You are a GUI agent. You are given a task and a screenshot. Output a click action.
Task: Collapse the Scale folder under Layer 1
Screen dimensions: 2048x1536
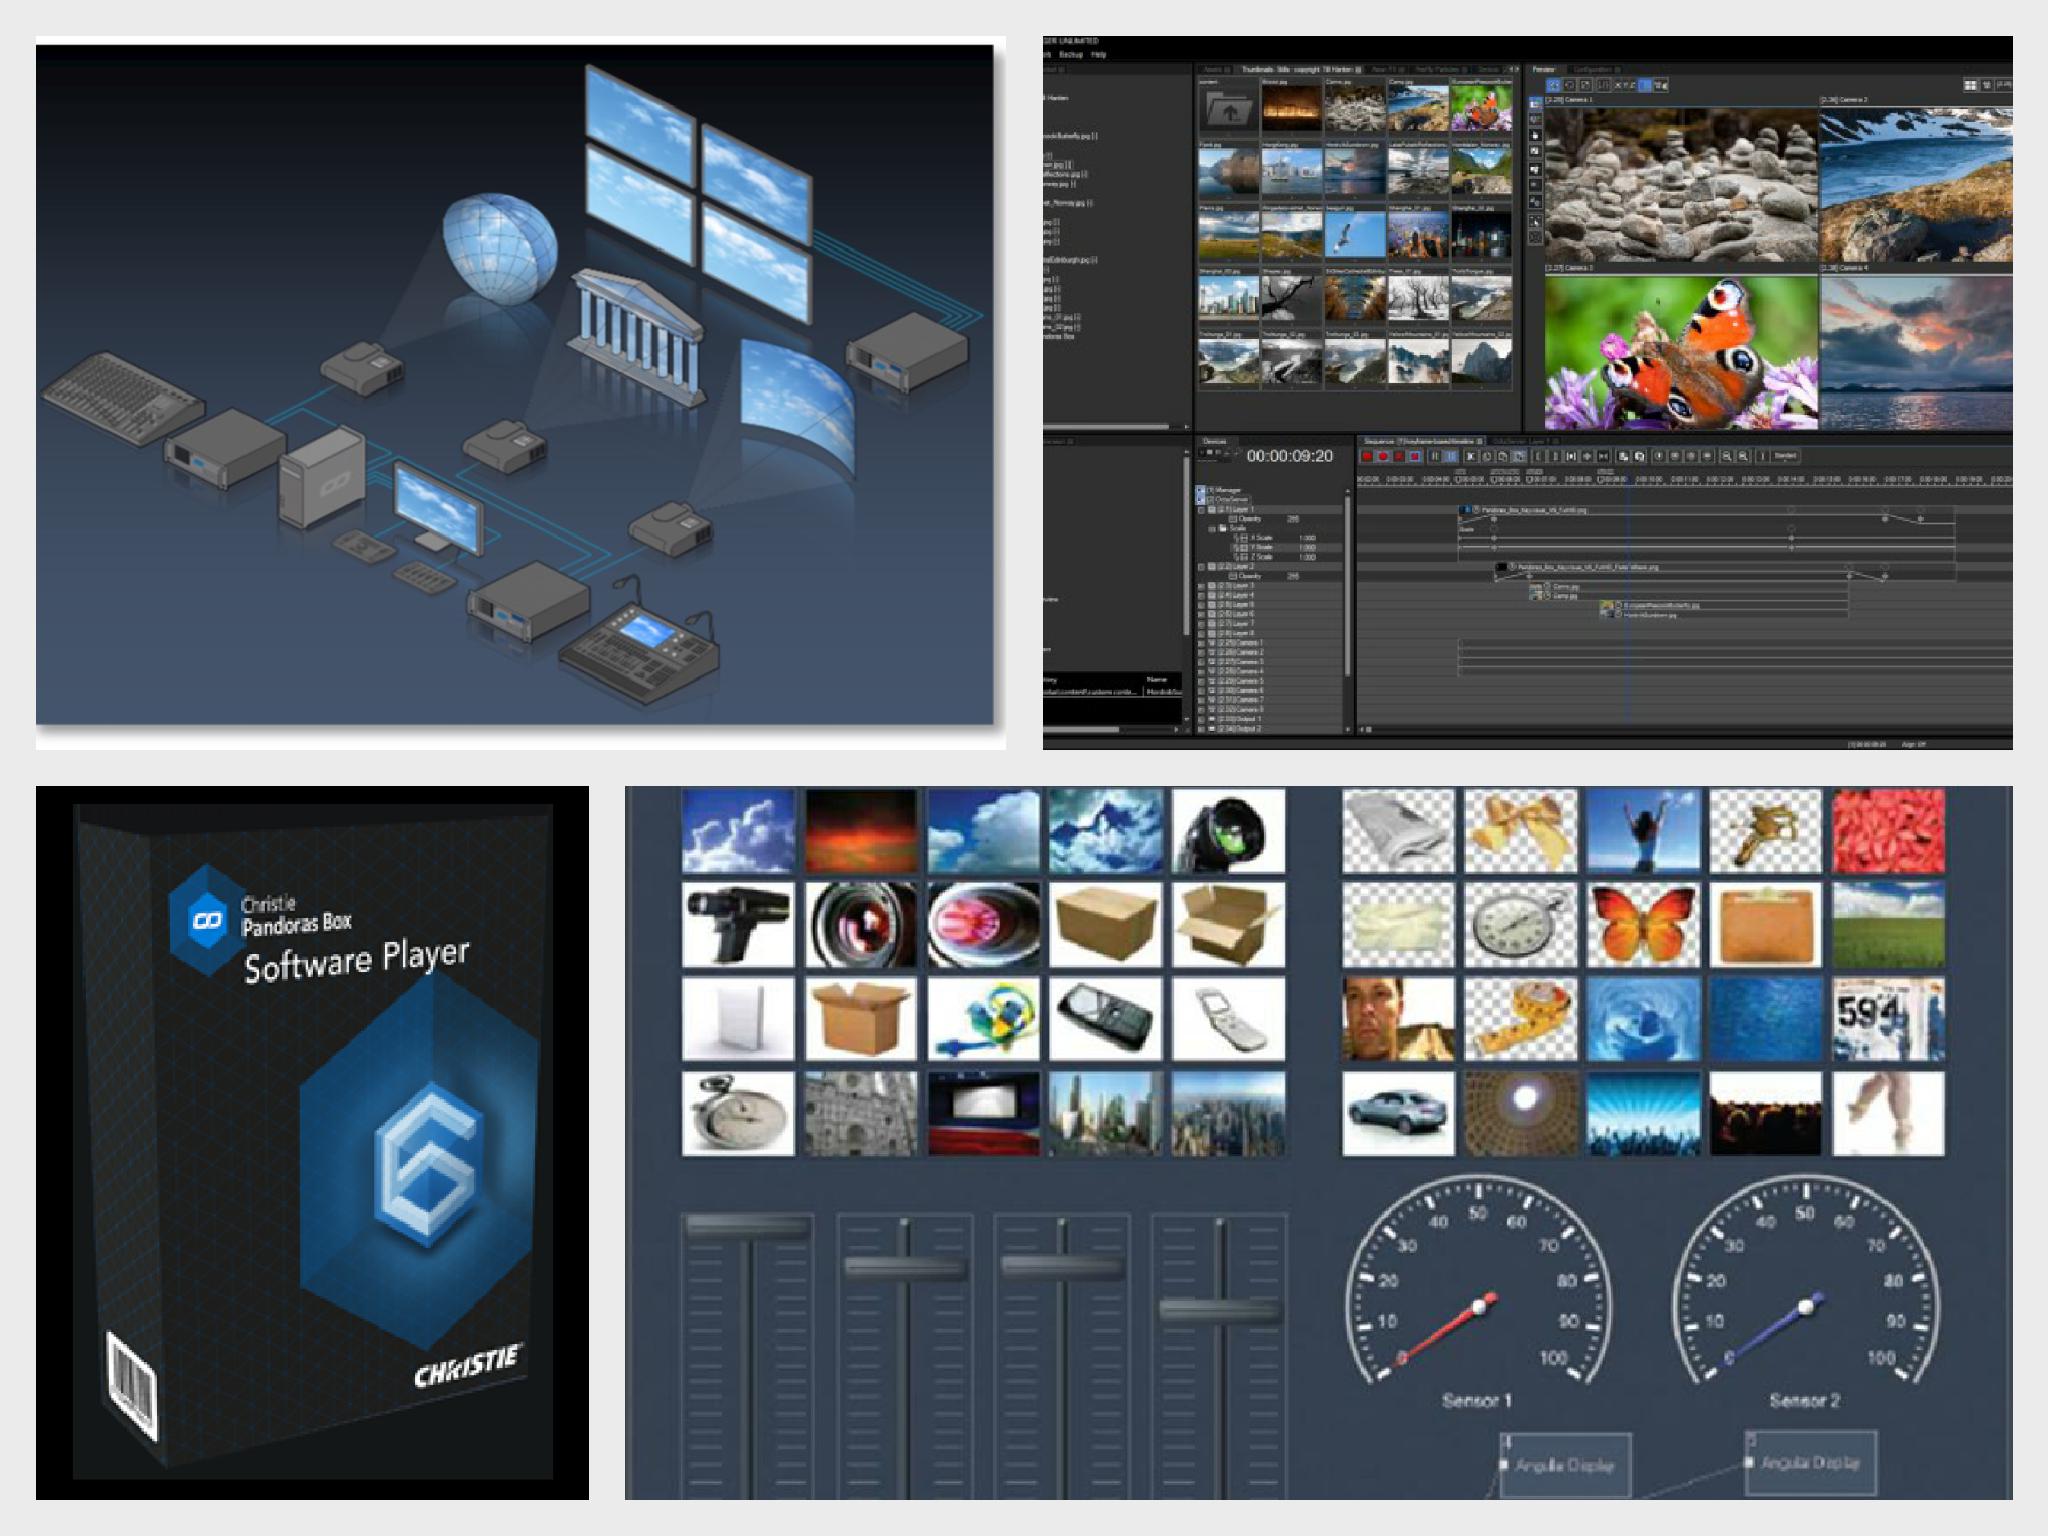[1213, 528]
